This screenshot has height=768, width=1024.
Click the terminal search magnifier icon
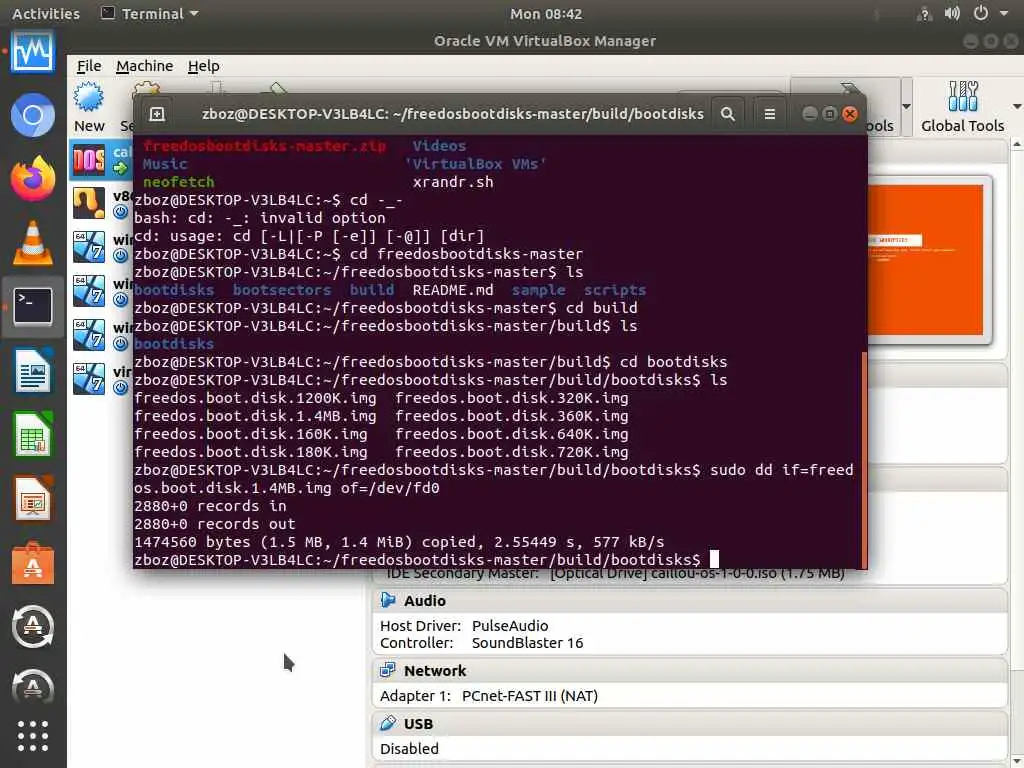(x=728, y=114)
